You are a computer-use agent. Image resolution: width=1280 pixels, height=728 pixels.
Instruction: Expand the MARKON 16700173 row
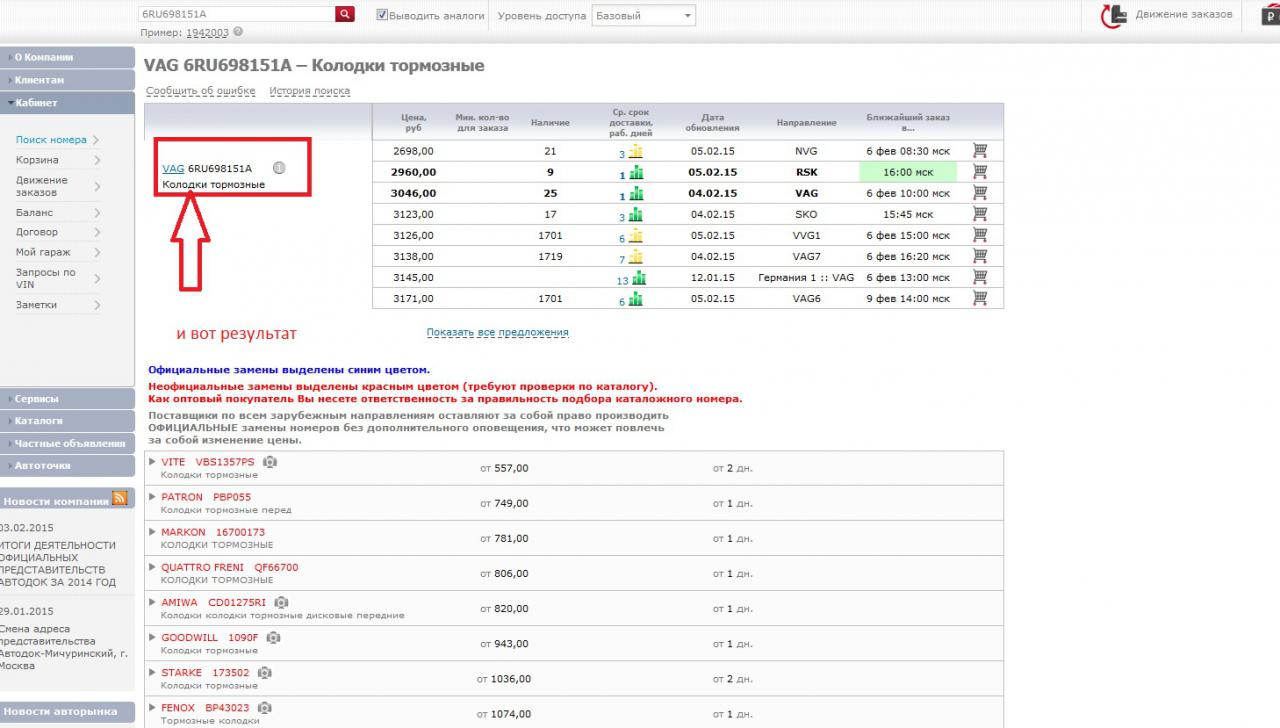pyautogui.click(x=153, y=532)
